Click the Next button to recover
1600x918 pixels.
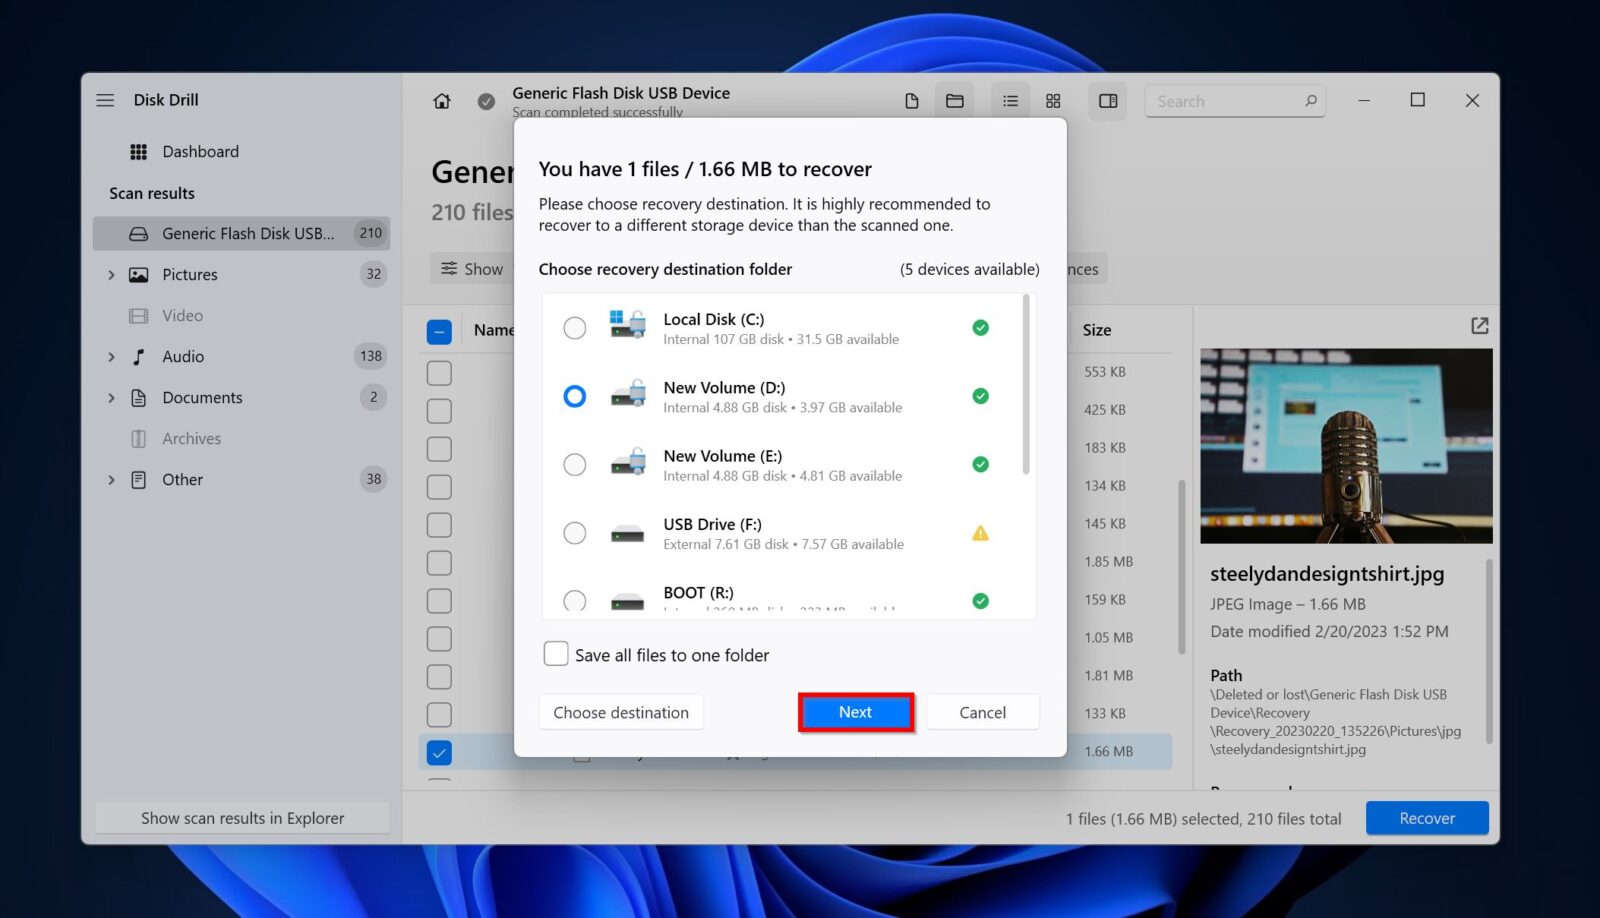click(855, 712)
